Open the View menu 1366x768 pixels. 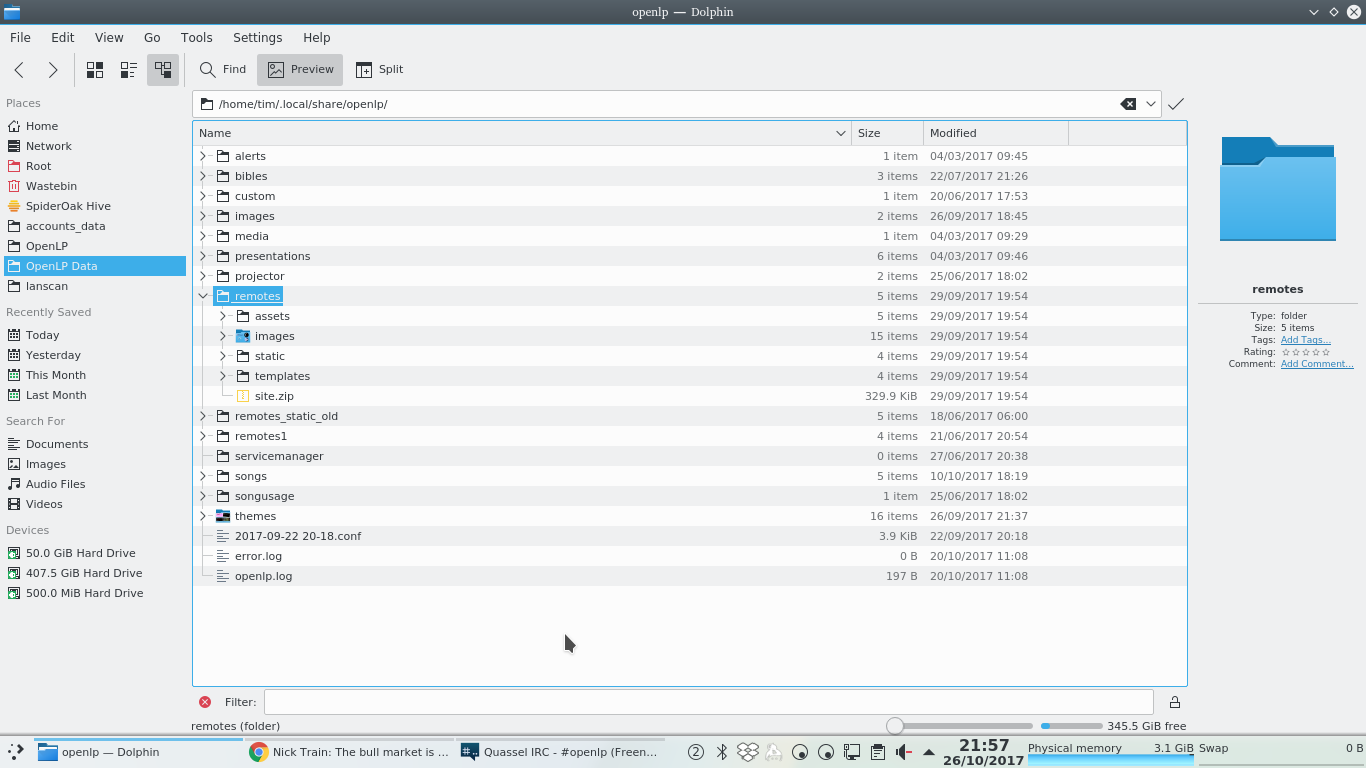pyautogui.click(x=109, y=37)
